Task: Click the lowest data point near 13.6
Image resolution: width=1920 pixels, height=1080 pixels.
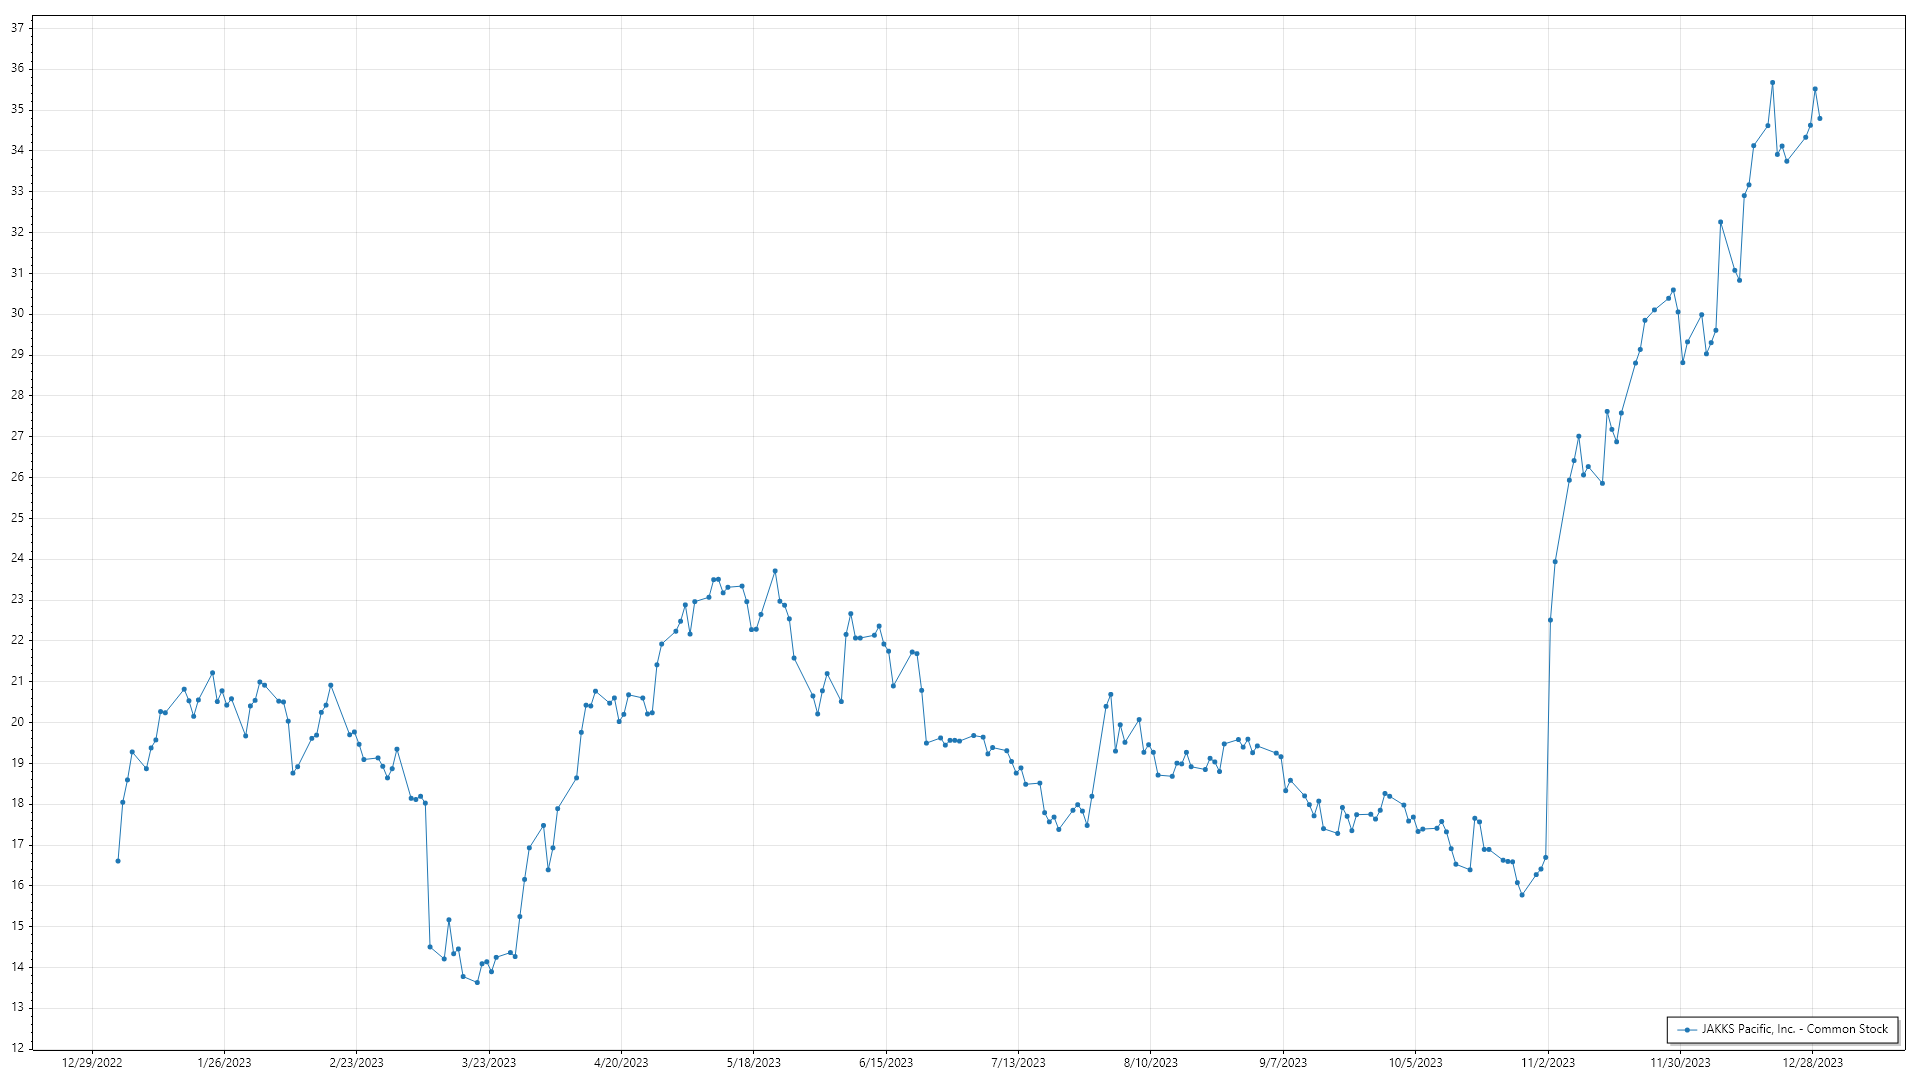Action: pos(477,982)
